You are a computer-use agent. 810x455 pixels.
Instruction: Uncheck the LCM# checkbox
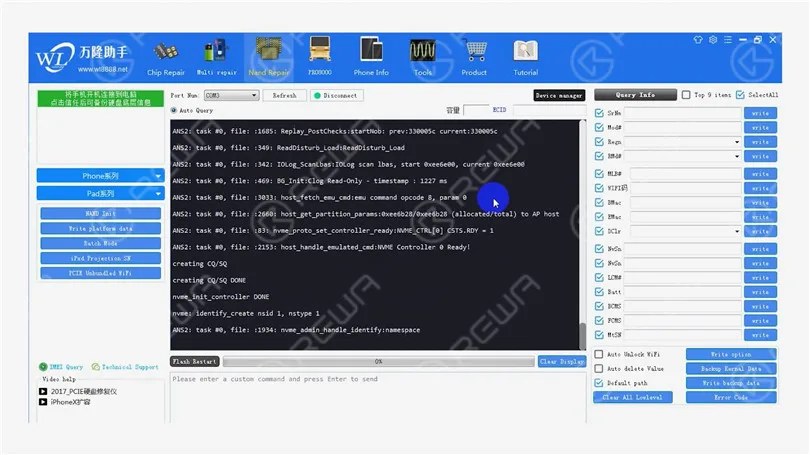[599, 278]
